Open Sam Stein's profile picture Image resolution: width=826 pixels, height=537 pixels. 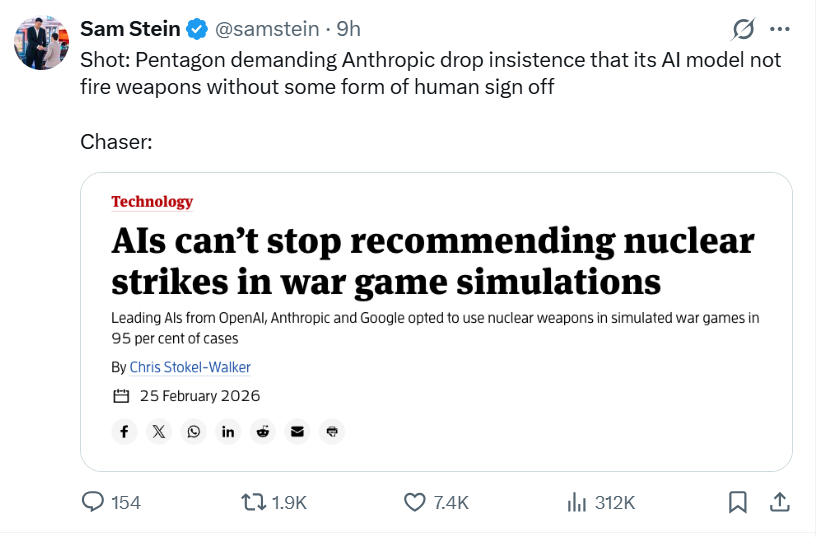coord(41,42)
